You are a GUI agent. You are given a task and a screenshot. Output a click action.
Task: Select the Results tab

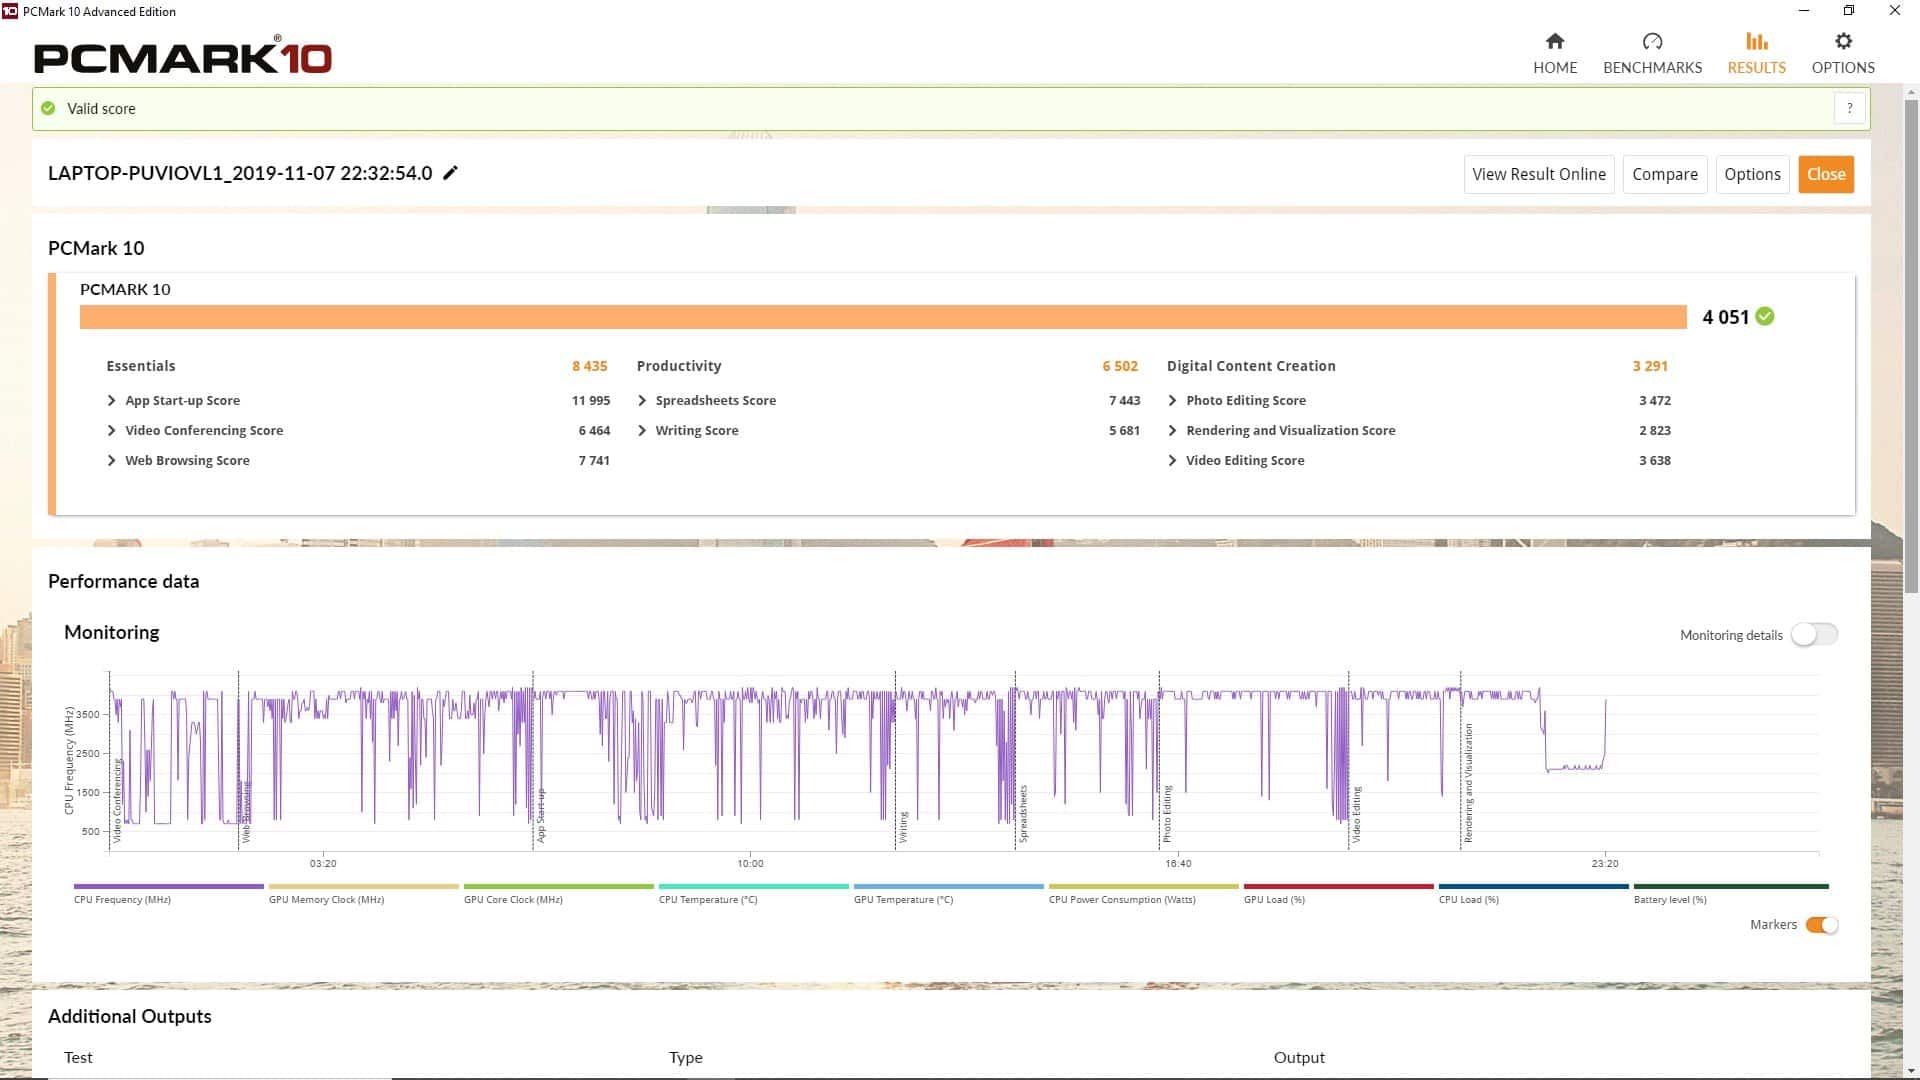pyautogui.click(x=1756, y=53)
